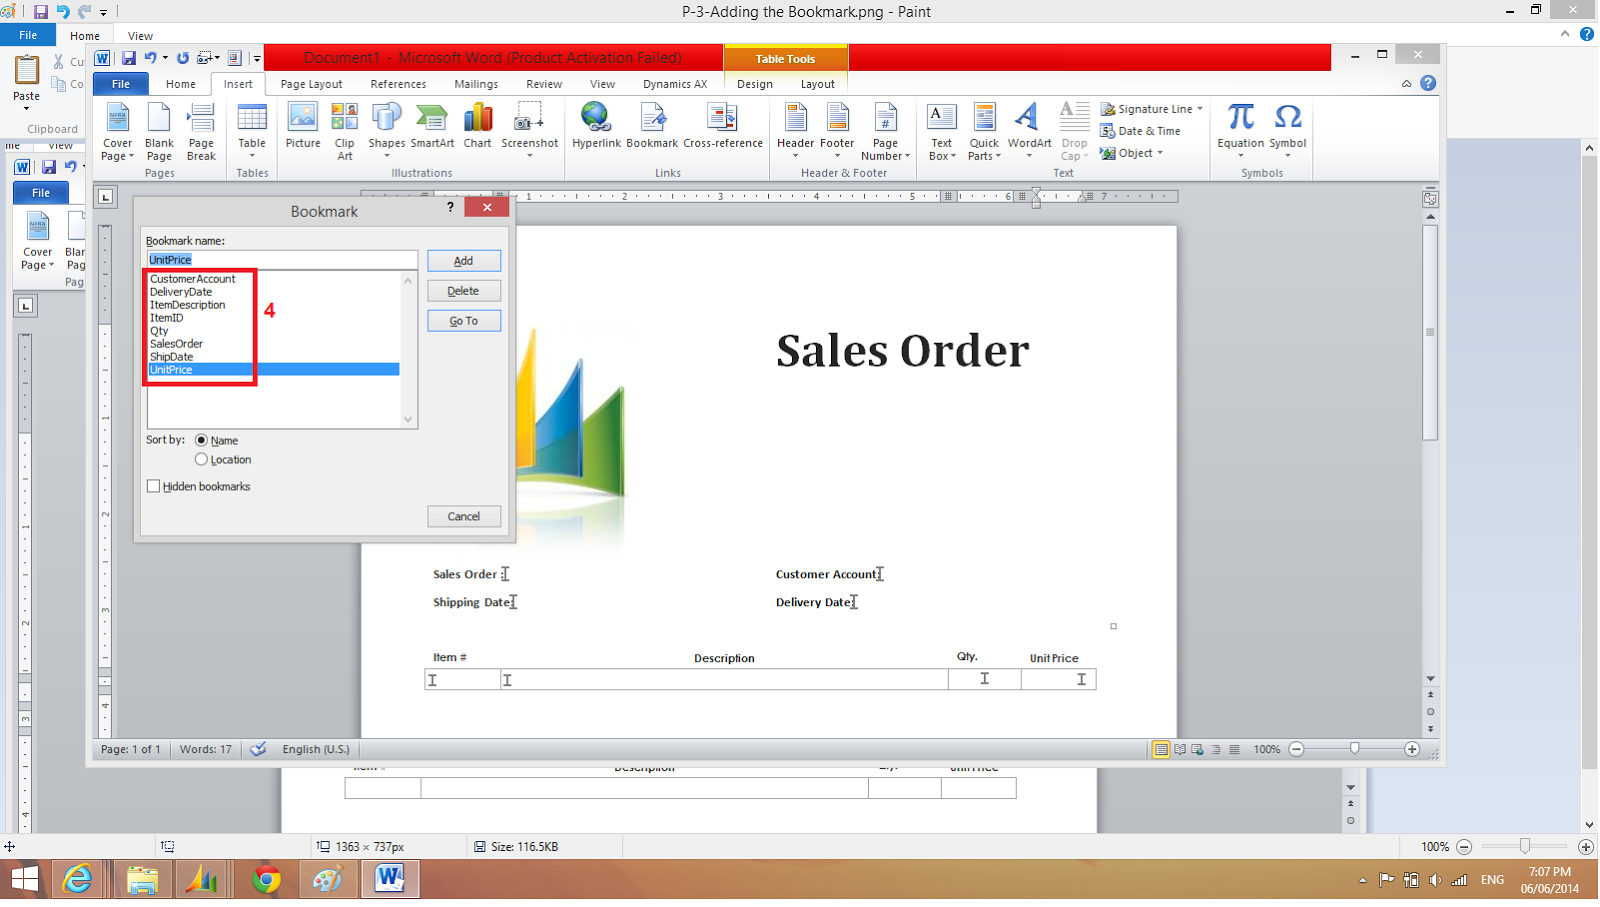The width and height of the screenshot is (1600, 907).
Task: Switch to the Dynamics AX tab
Action: pos(675,84)
